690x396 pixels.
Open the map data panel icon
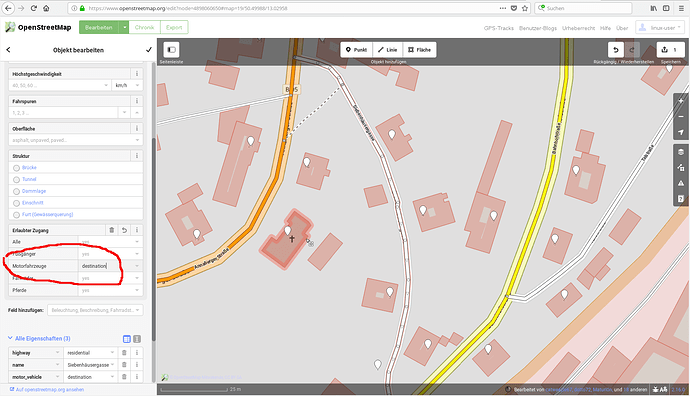click(x=681, y=168)
